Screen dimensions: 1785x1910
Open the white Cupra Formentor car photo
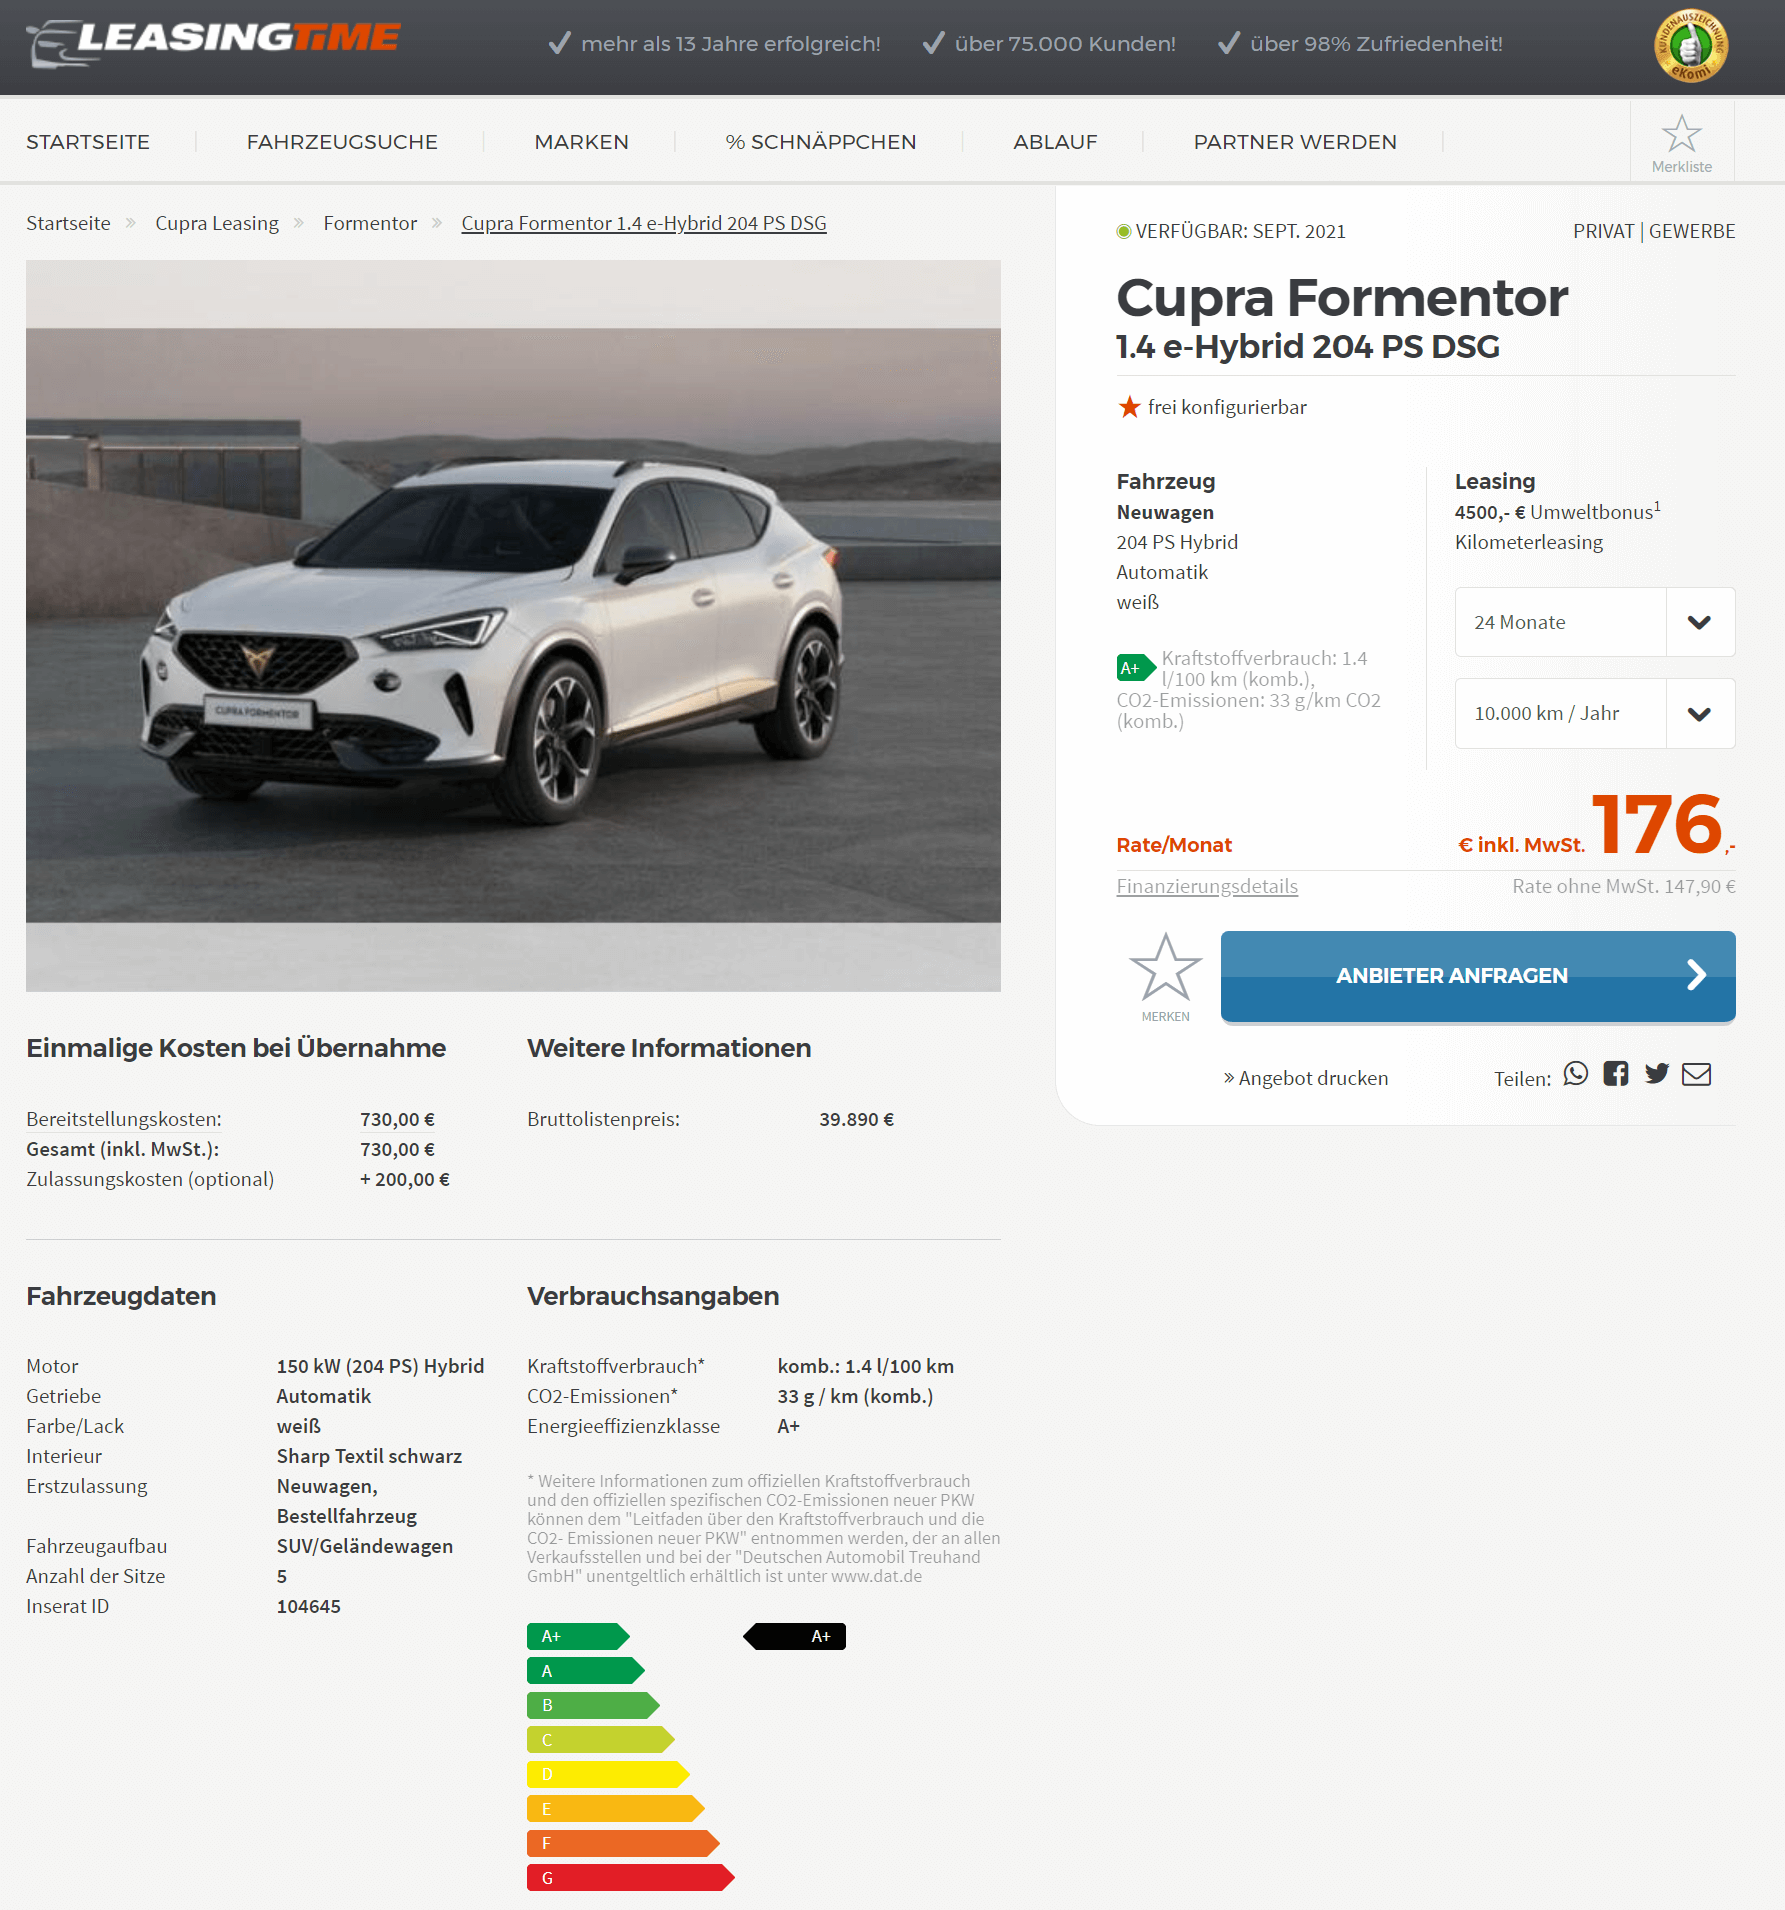click(x=513, y=626)
